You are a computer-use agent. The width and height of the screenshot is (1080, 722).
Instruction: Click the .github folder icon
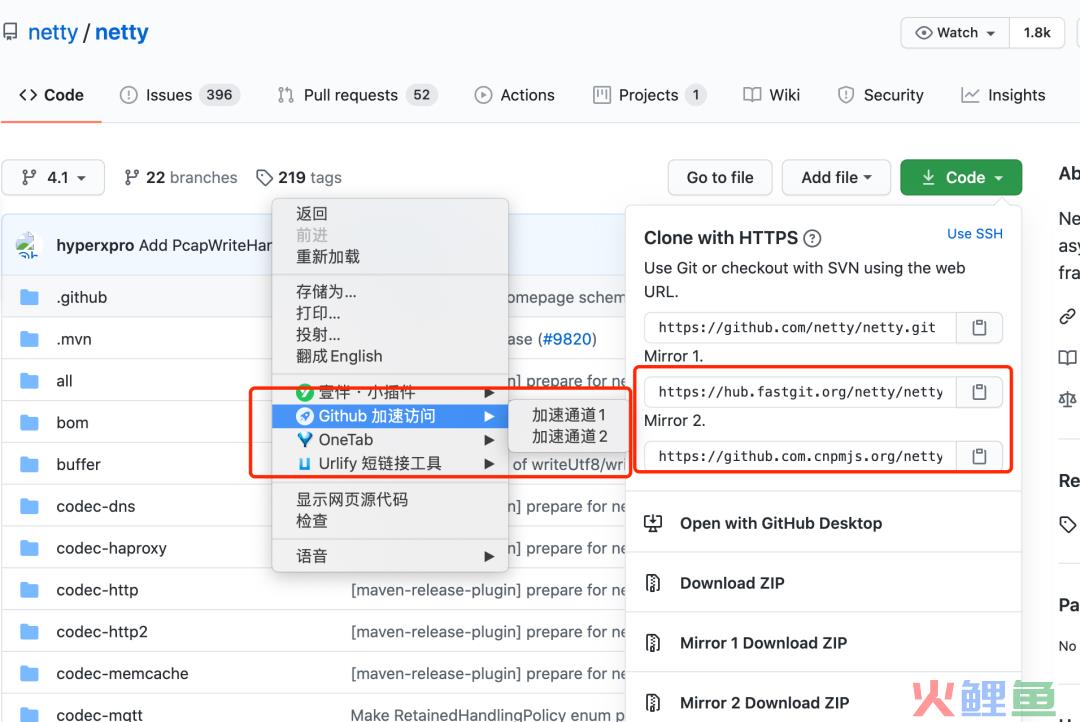tap(29, 297)
